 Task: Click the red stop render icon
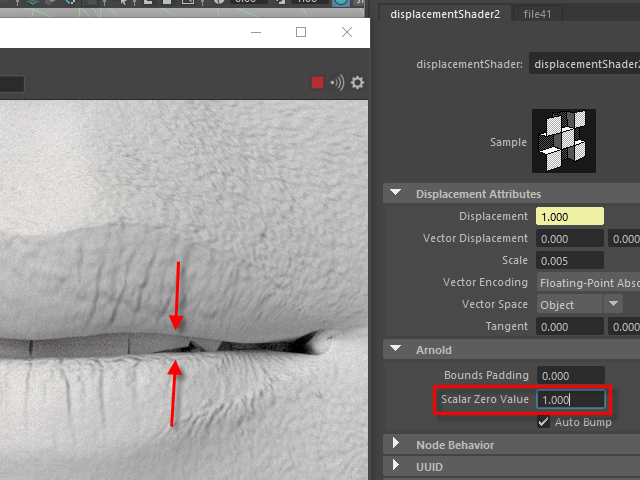(x=317, y=83)
